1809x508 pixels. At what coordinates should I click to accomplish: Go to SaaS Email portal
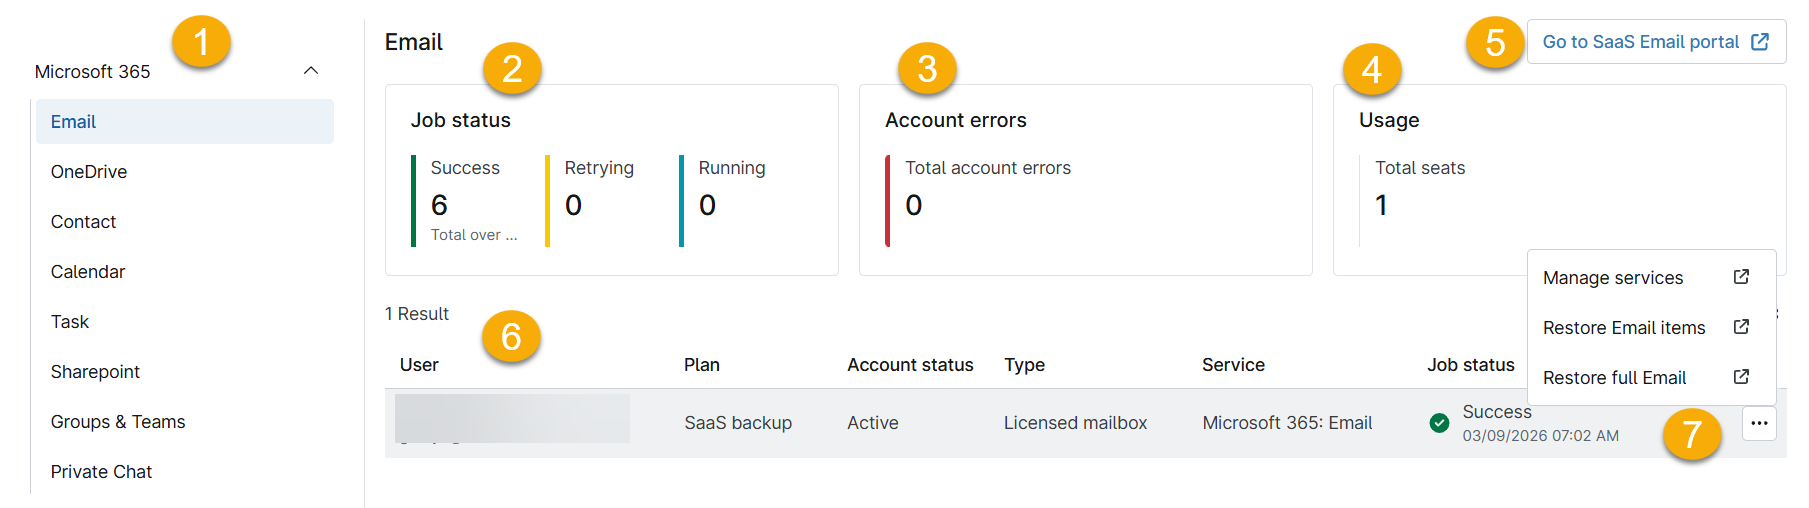click(x=1656, y=42)
